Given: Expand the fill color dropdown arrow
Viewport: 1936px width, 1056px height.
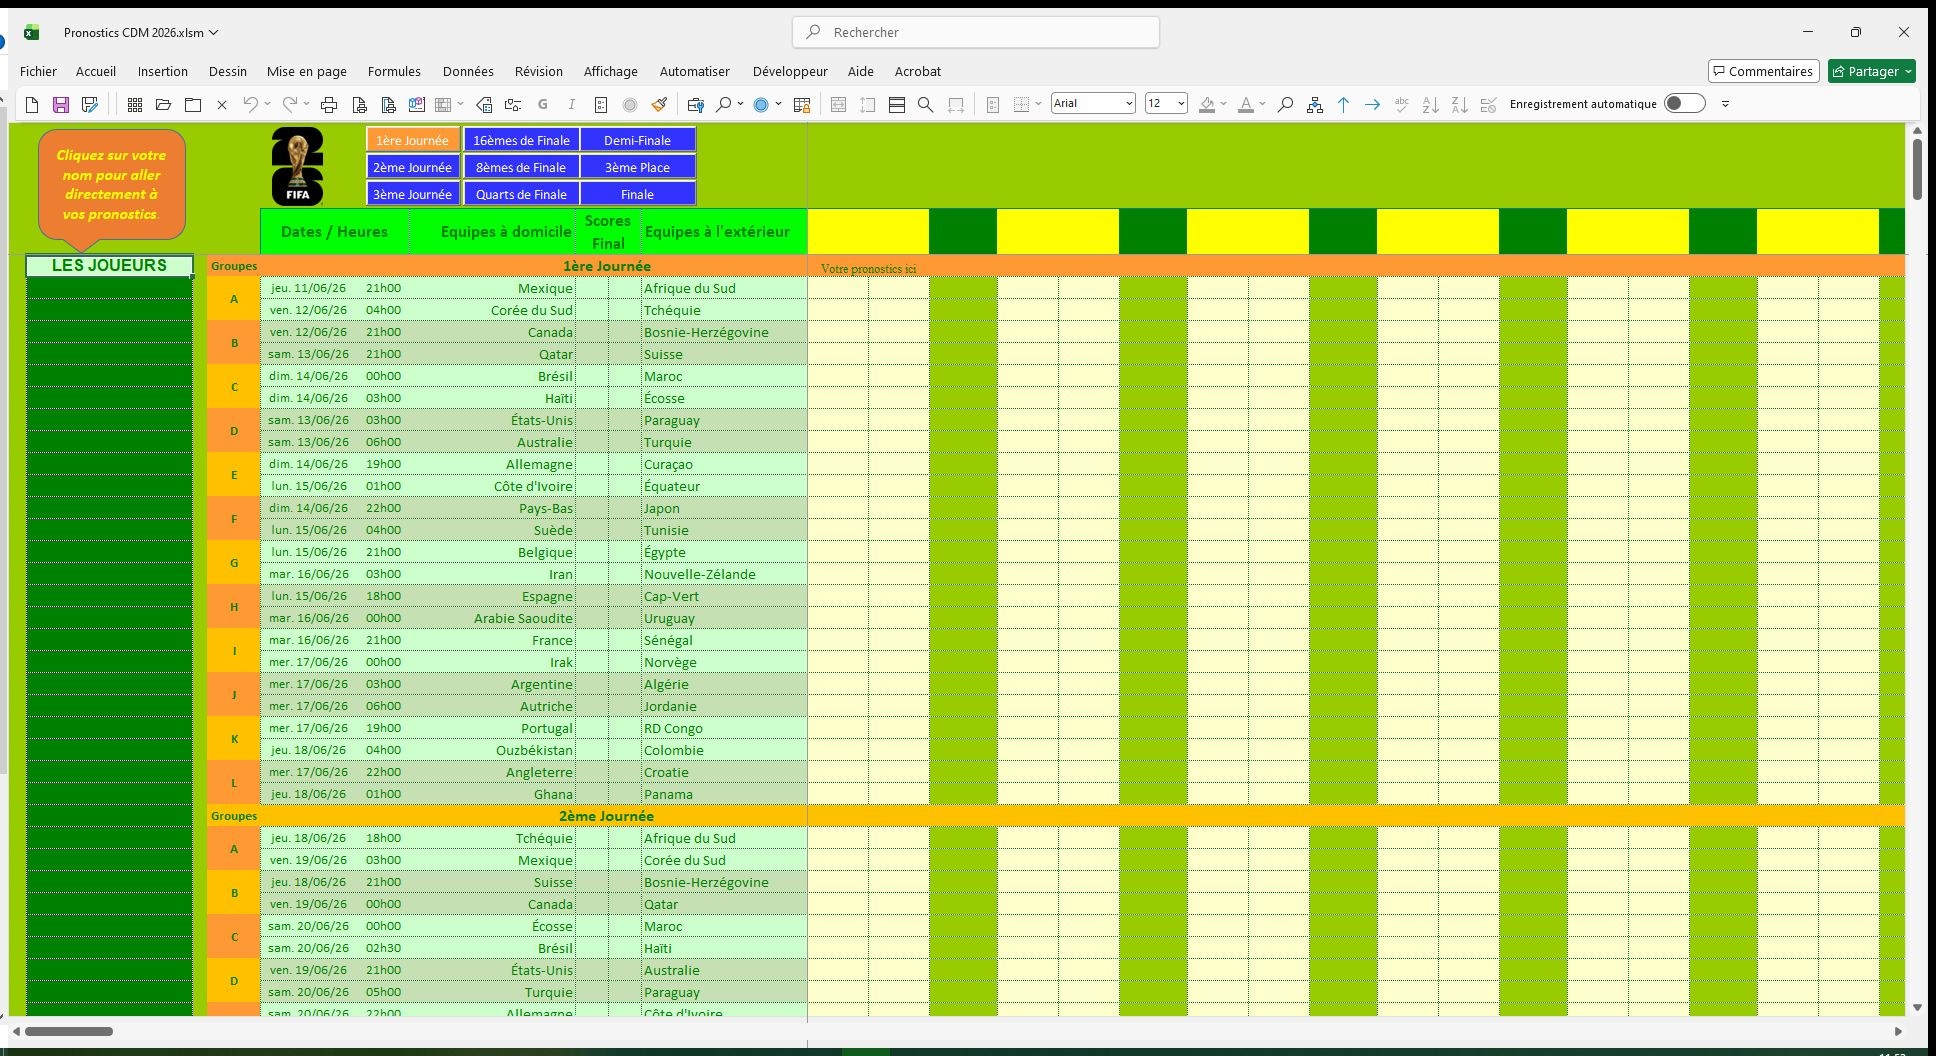Looking at the screenshot, I should point(1223,104).
